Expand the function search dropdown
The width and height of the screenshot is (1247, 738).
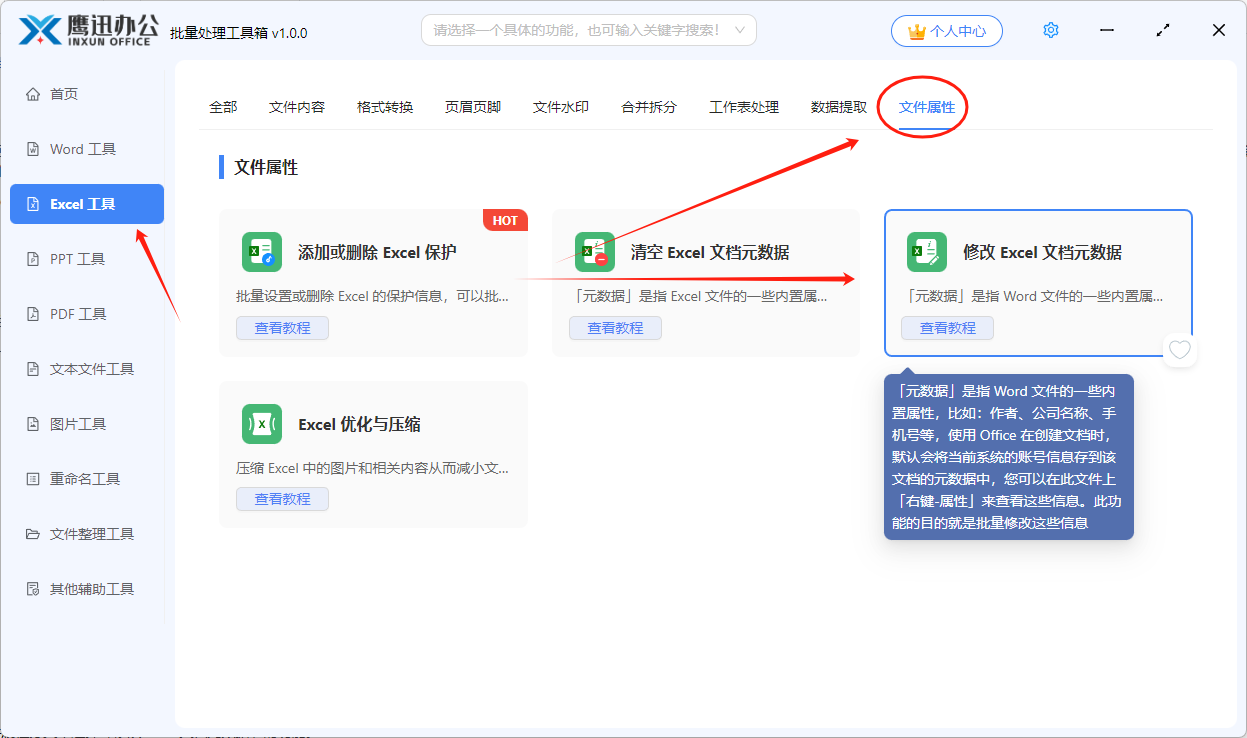click(740, 30)
